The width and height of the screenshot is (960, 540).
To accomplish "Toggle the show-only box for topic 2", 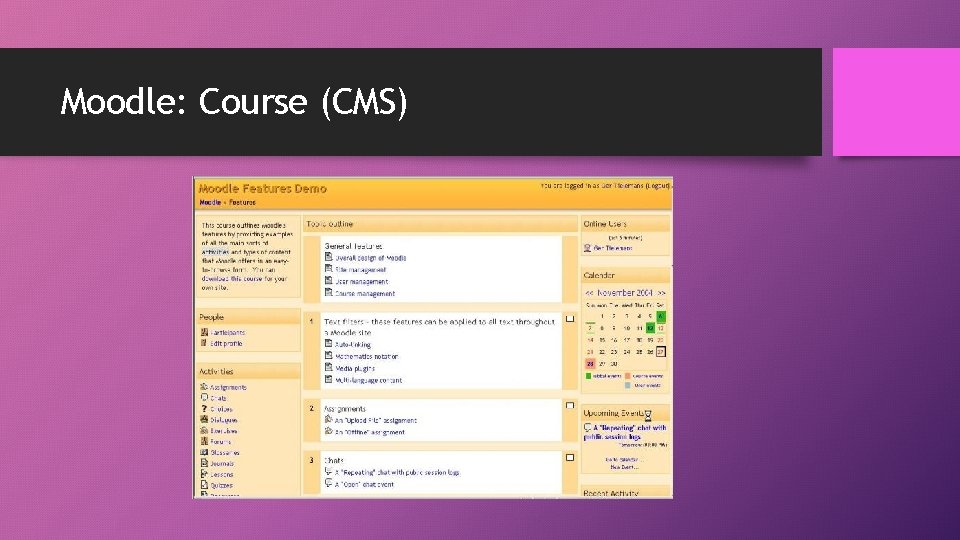I will [570, 405].
